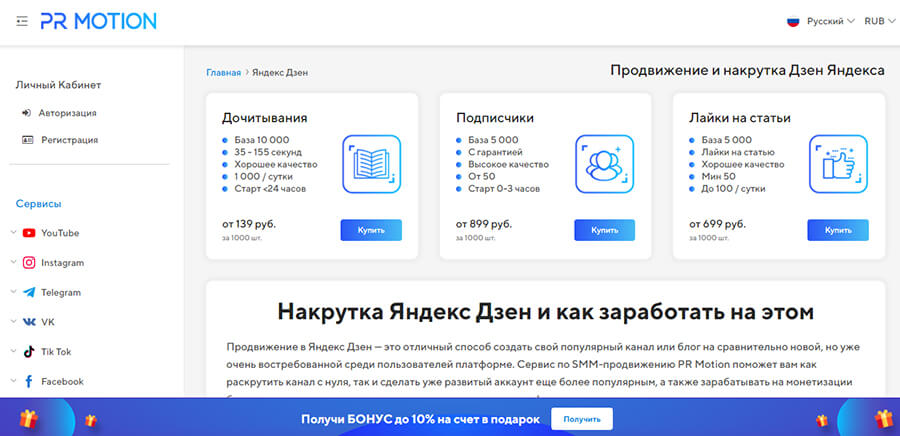Open the RUB currency dropdown
This screenshot has width=900, height=436.
coord(880,21)
